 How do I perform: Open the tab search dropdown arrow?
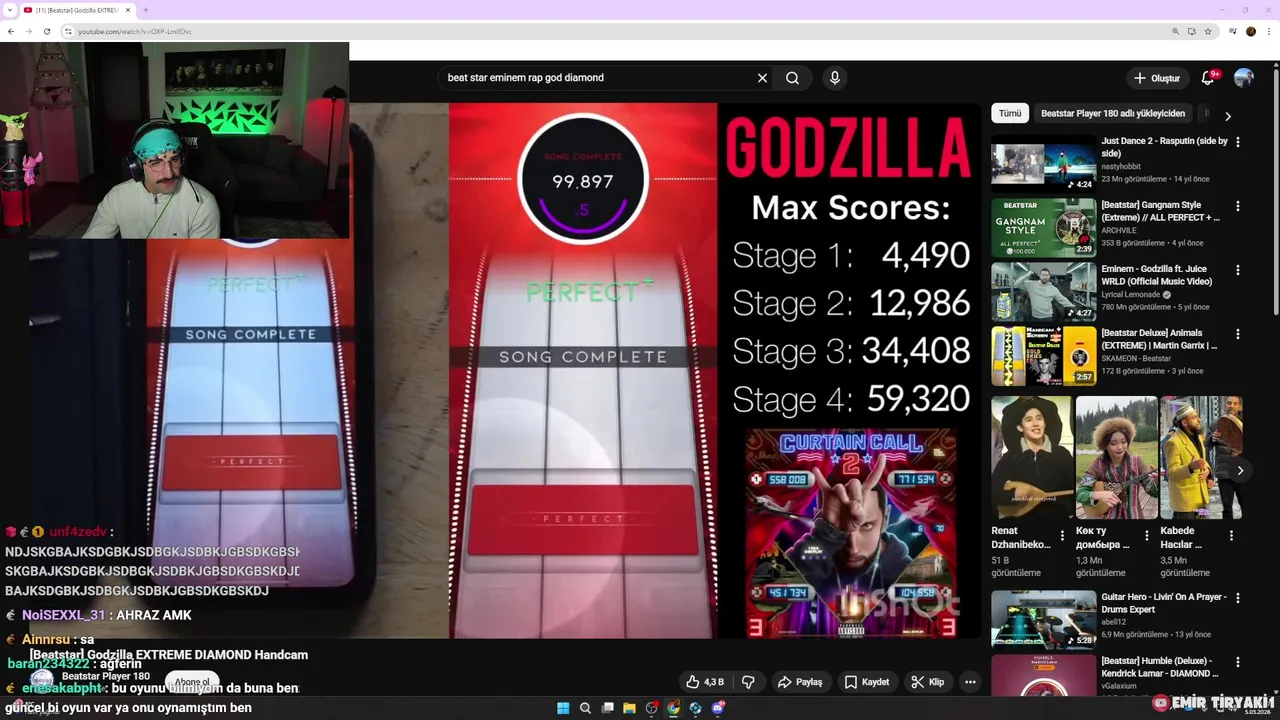(x=9, y=10)
